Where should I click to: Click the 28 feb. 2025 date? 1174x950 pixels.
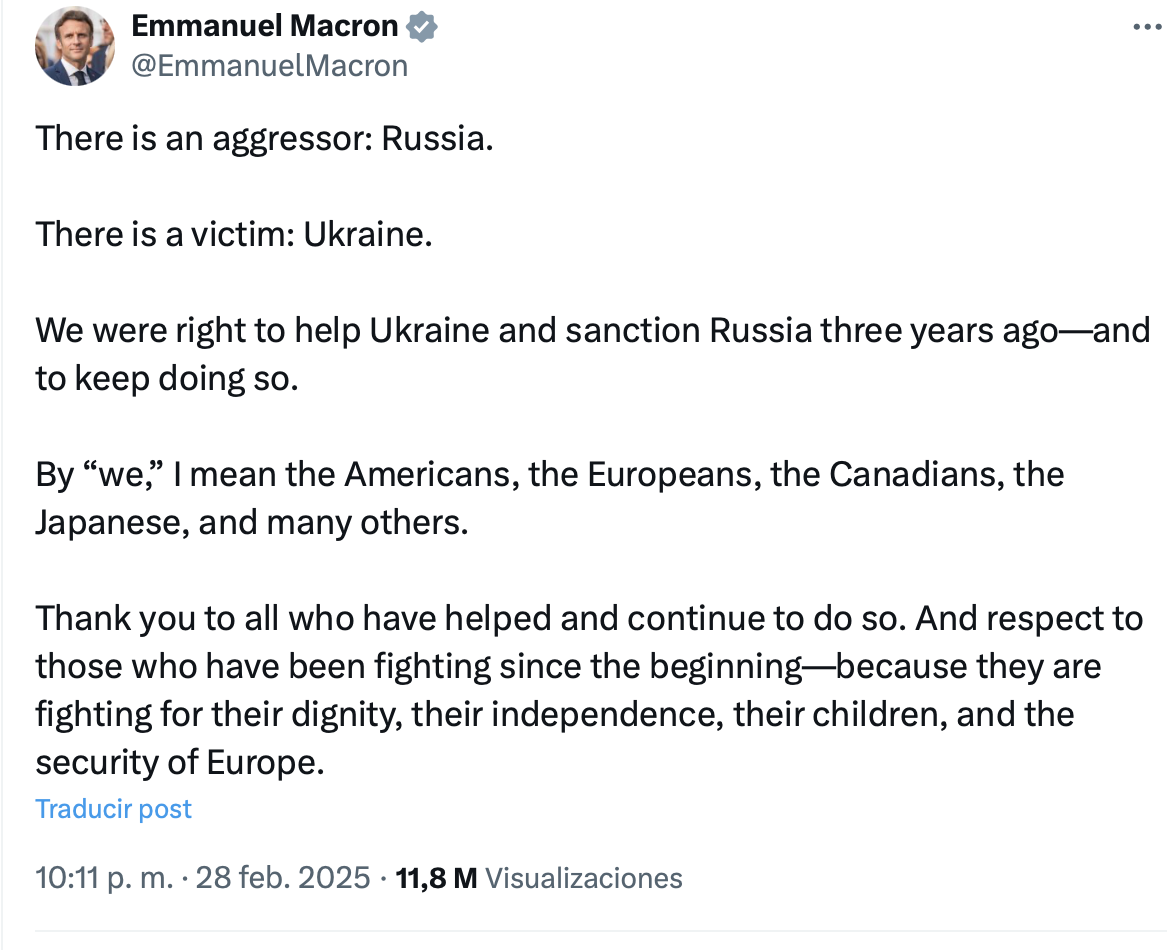[x=285, y=879]
